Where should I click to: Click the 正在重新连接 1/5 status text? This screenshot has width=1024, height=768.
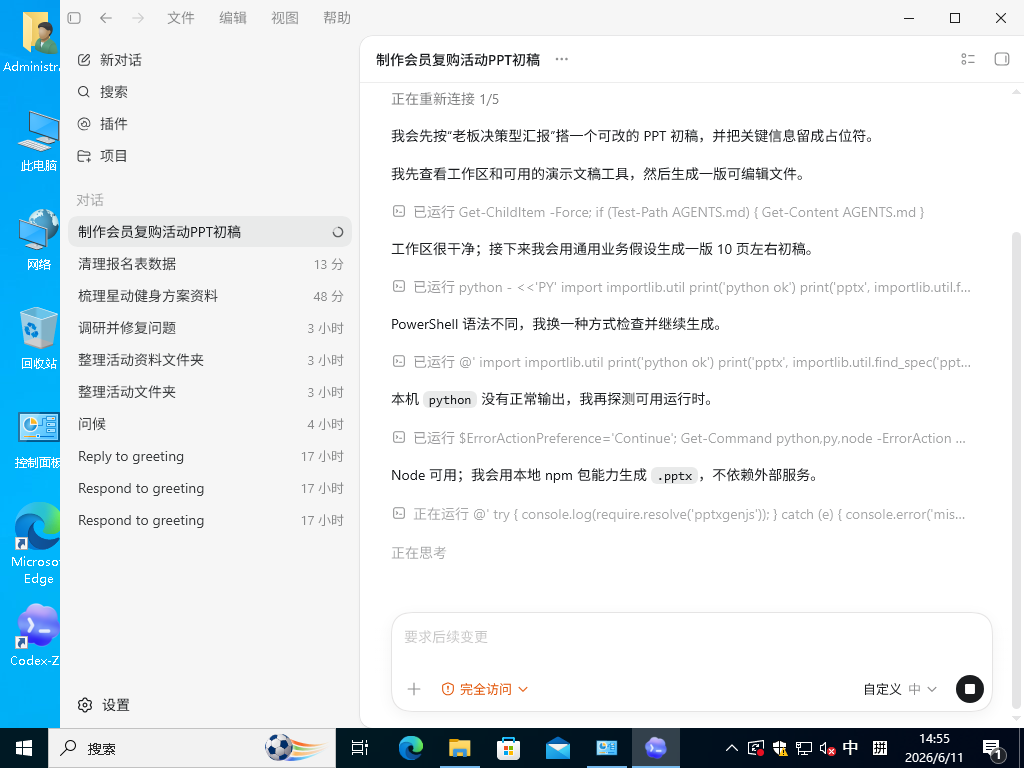point(445,99)
